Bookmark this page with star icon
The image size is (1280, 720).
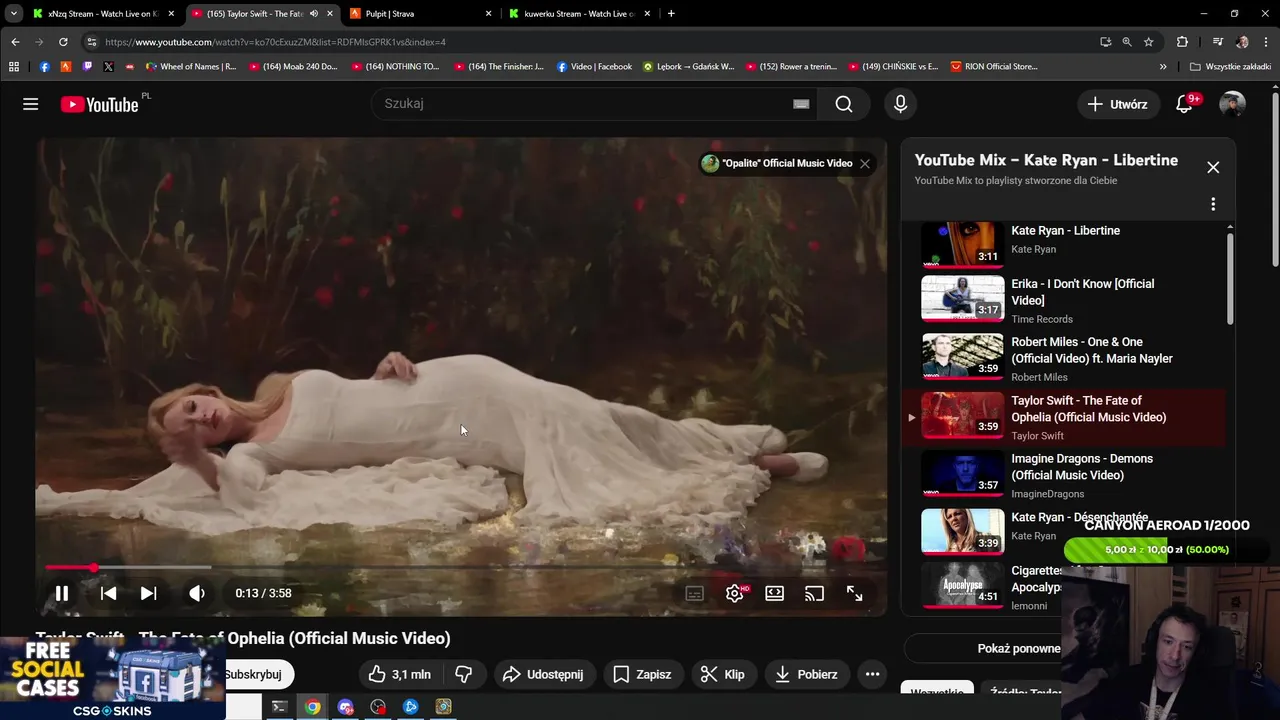pos(1149,42)
